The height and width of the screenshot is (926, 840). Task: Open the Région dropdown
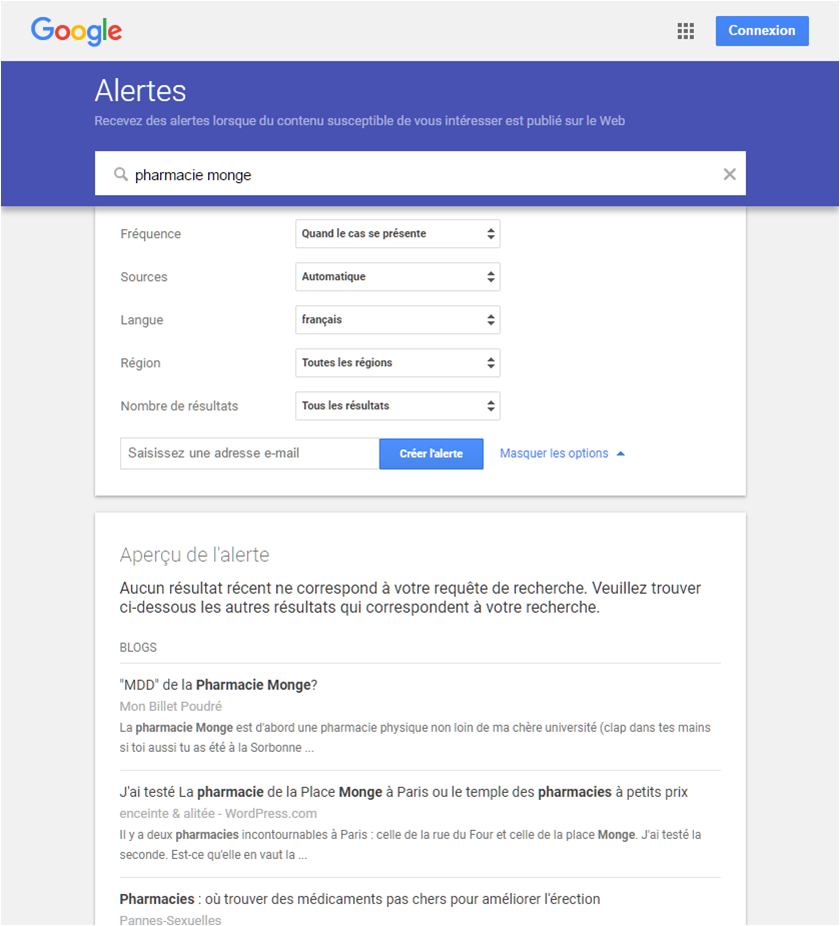(x=398, y=363)
